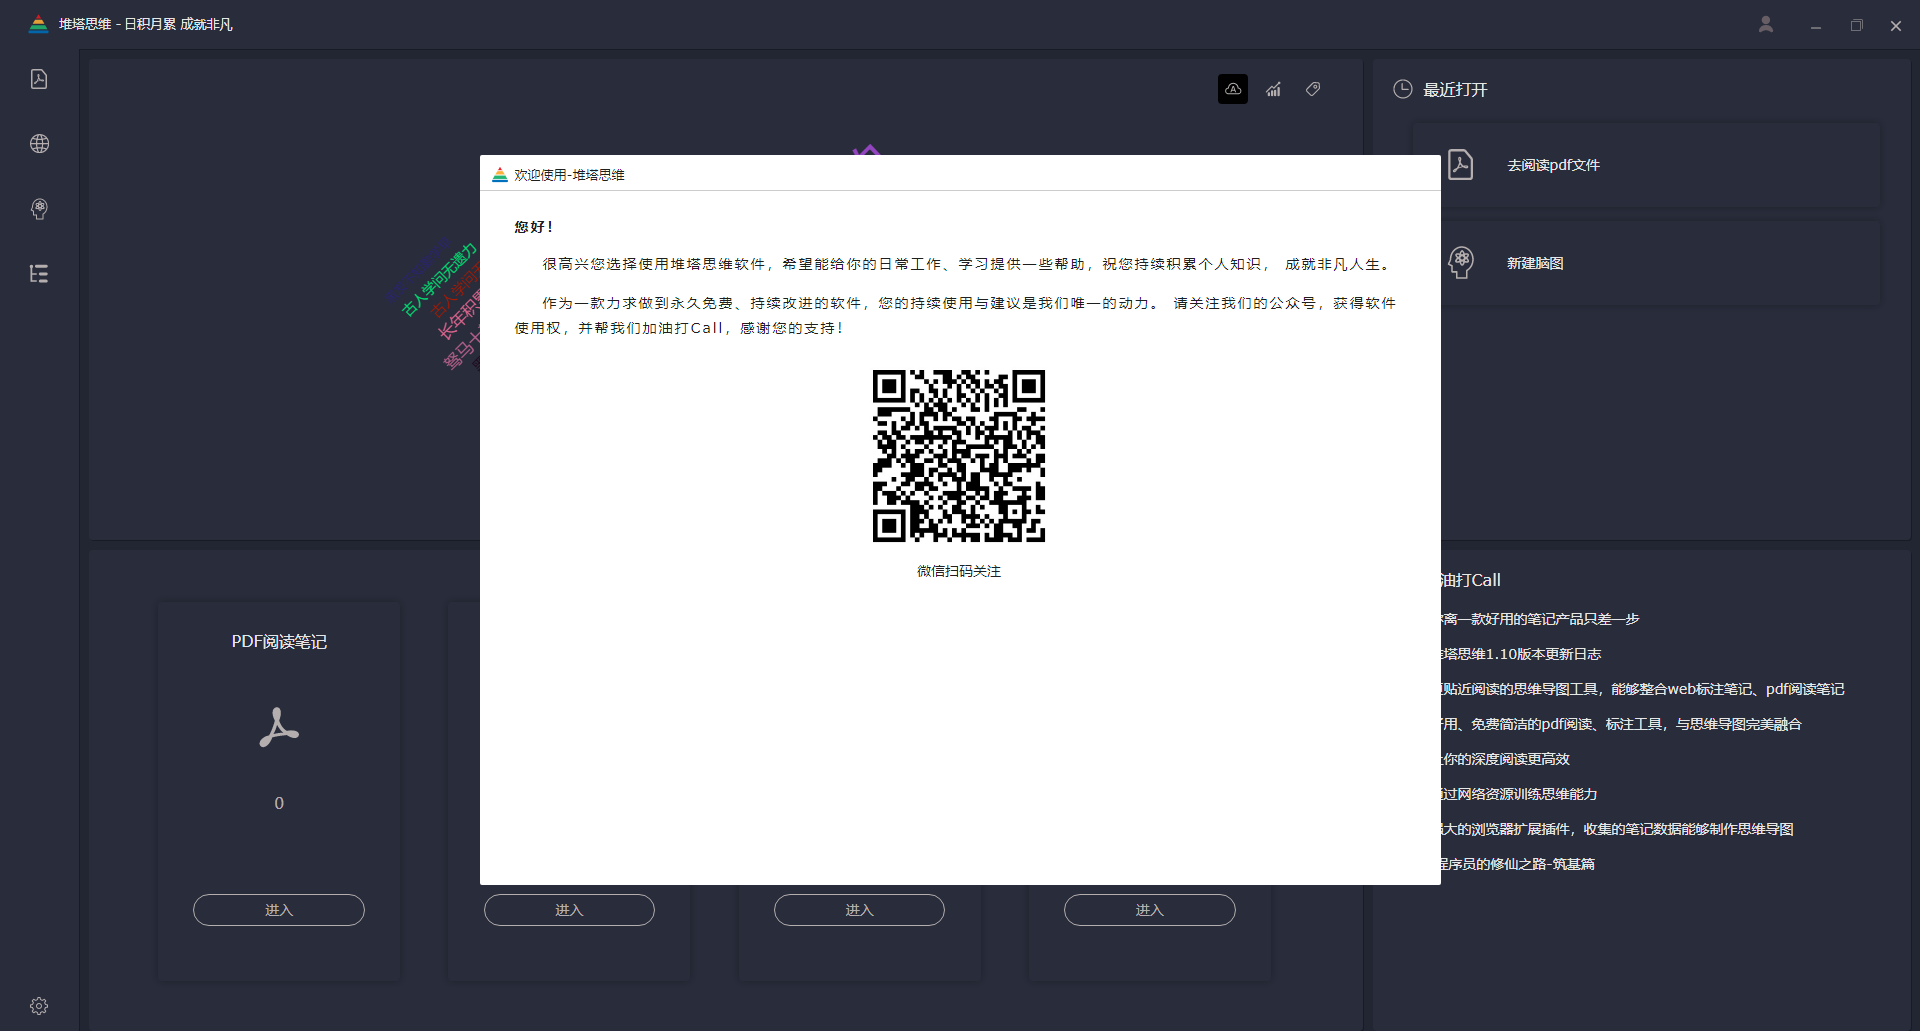
Task: Open settings gear in sidebar
Action: coord(39,1006)
